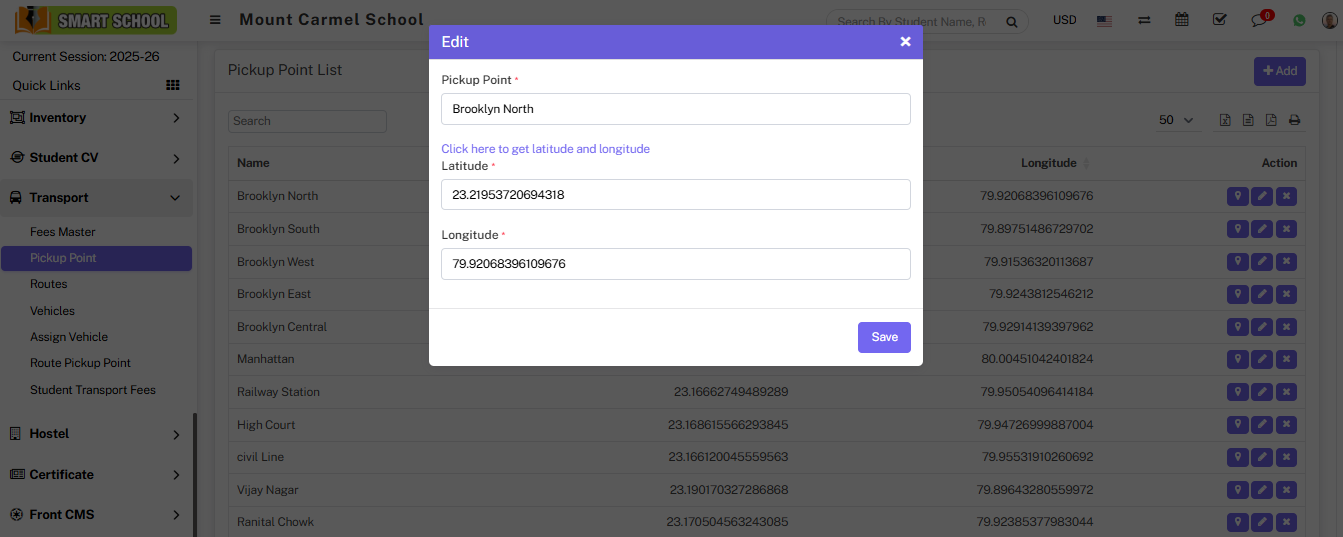This screenshot has height=537, width=1343.
Task: Click the edit pencil for Vijay Nagar
Action: [x=1262, y=490]
